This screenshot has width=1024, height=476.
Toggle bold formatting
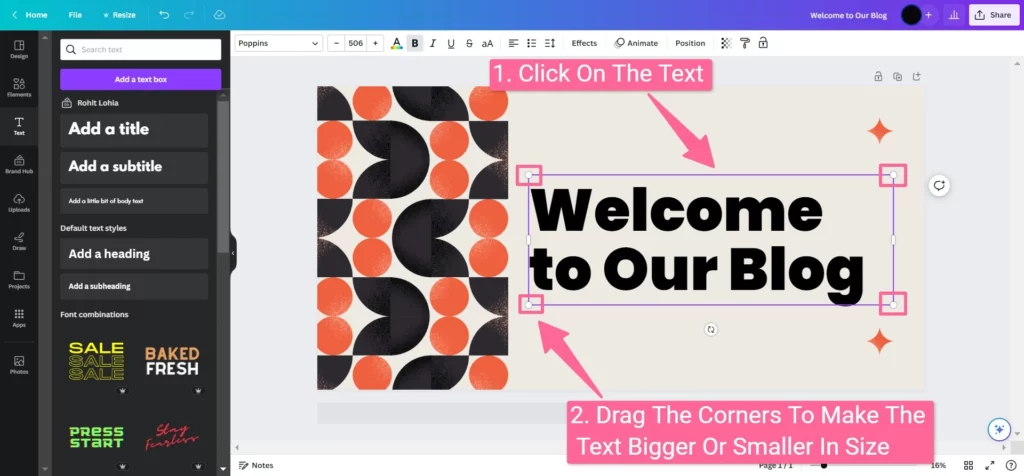click(x=415, y=43)
